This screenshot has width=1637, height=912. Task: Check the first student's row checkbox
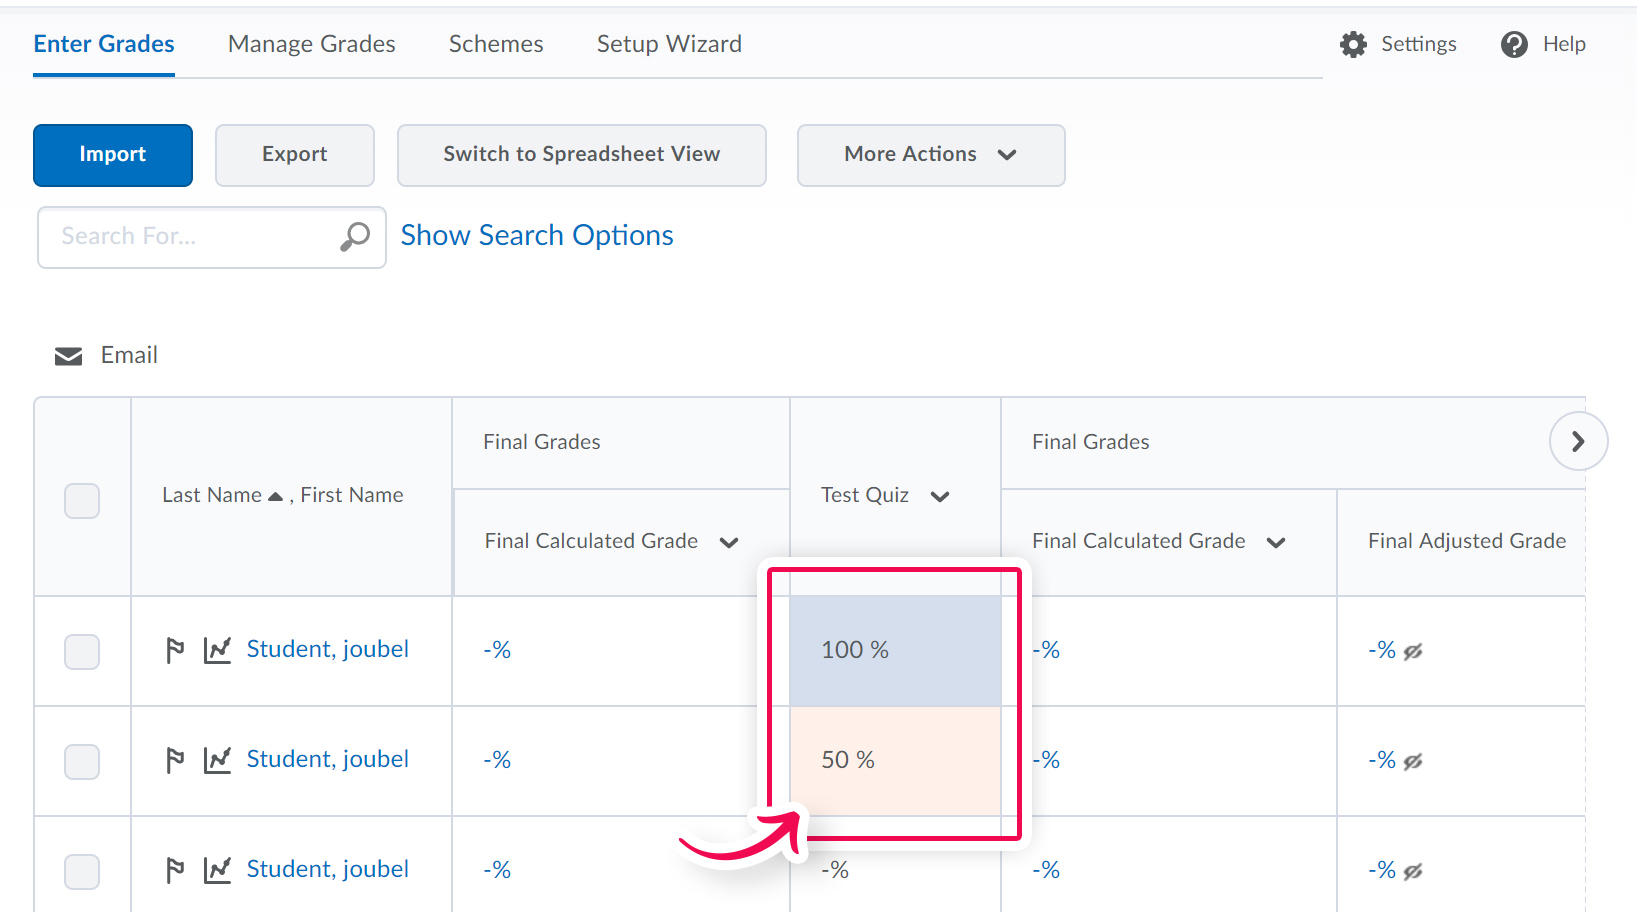82,651
